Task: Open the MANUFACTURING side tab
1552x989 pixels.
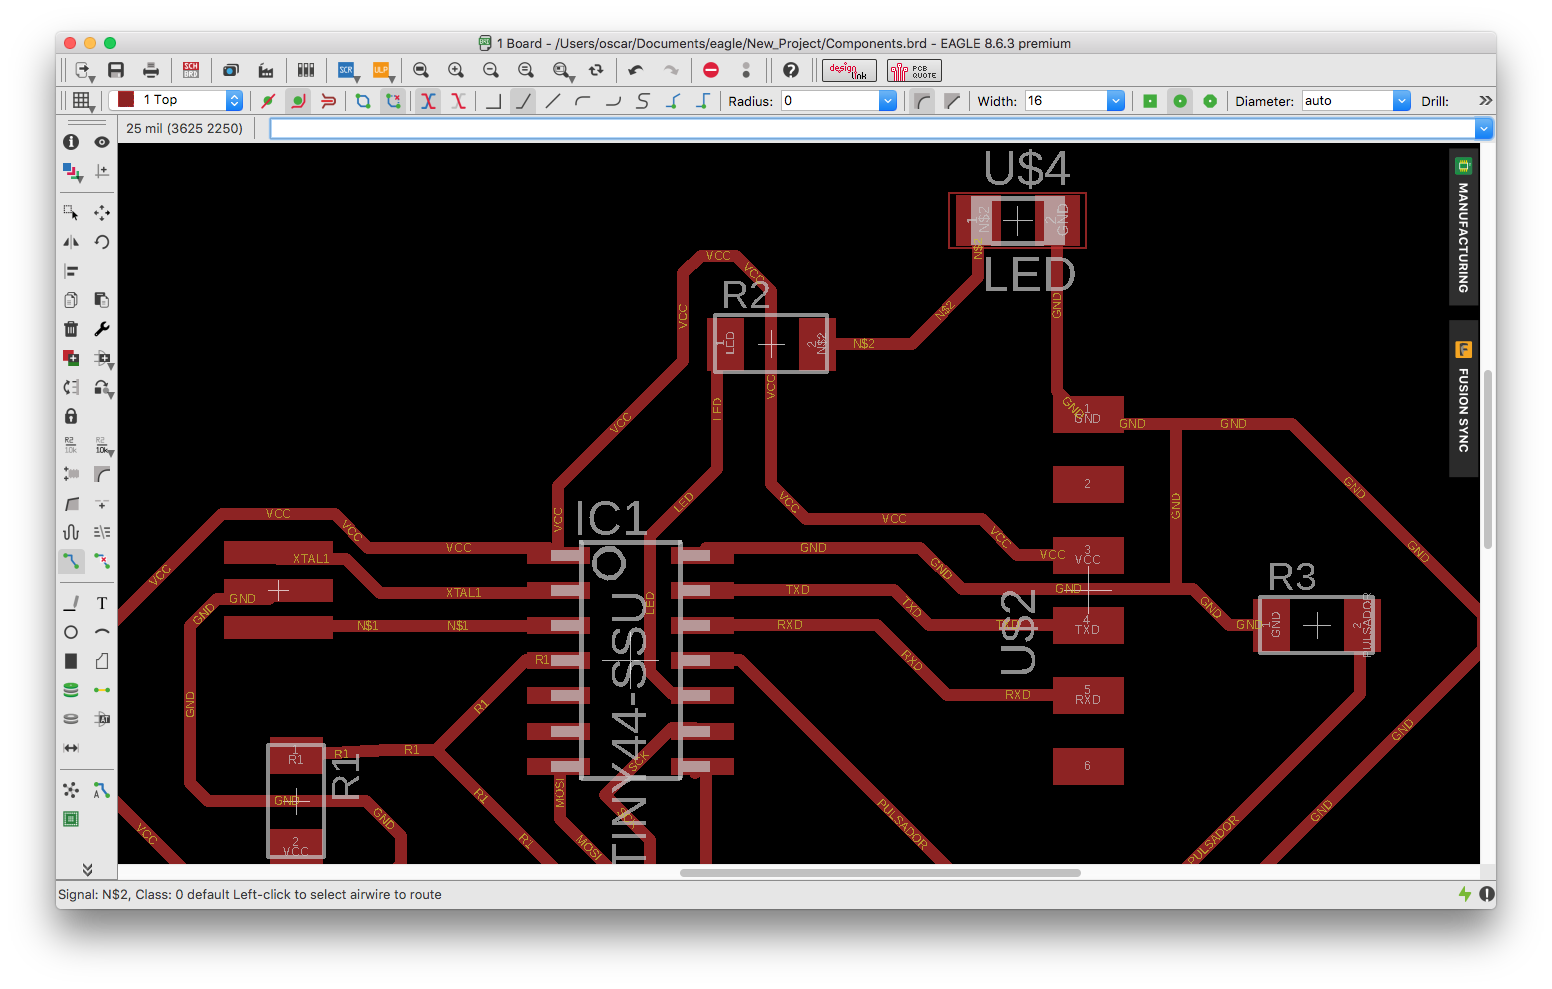Action: [x=1463, y=227]
